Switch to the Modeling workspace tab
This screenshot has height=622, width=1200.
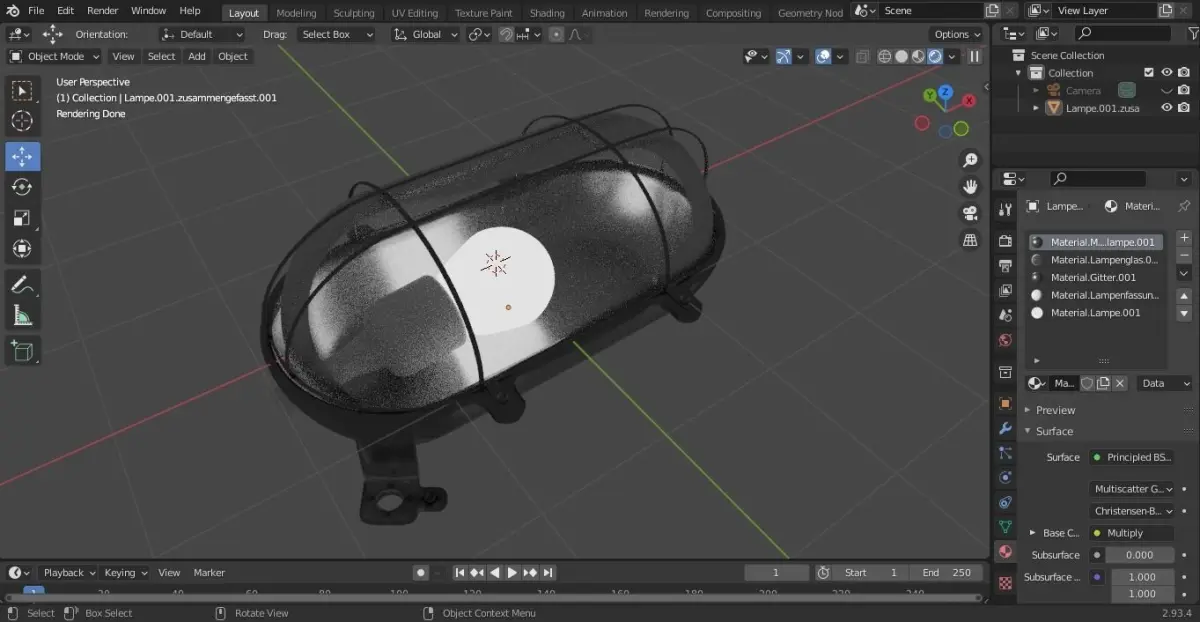[x=296, y=13]
